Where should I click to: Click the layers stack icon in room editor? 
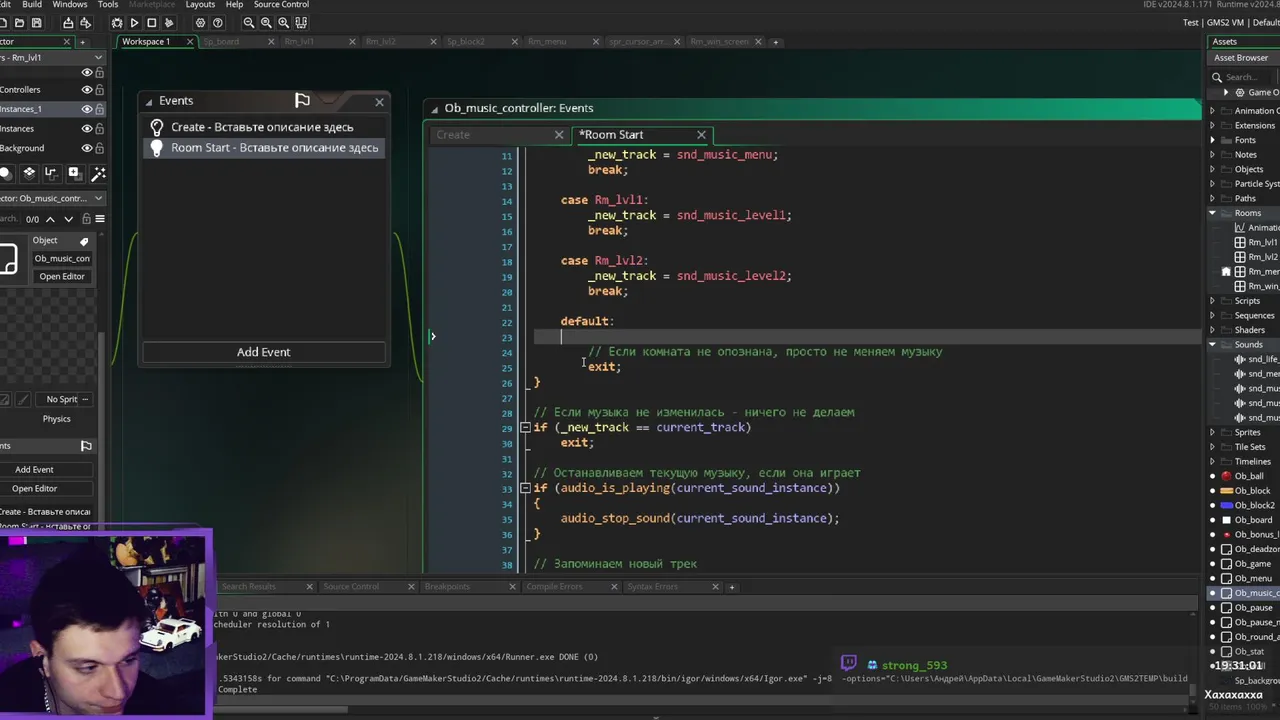coord(29,173)
